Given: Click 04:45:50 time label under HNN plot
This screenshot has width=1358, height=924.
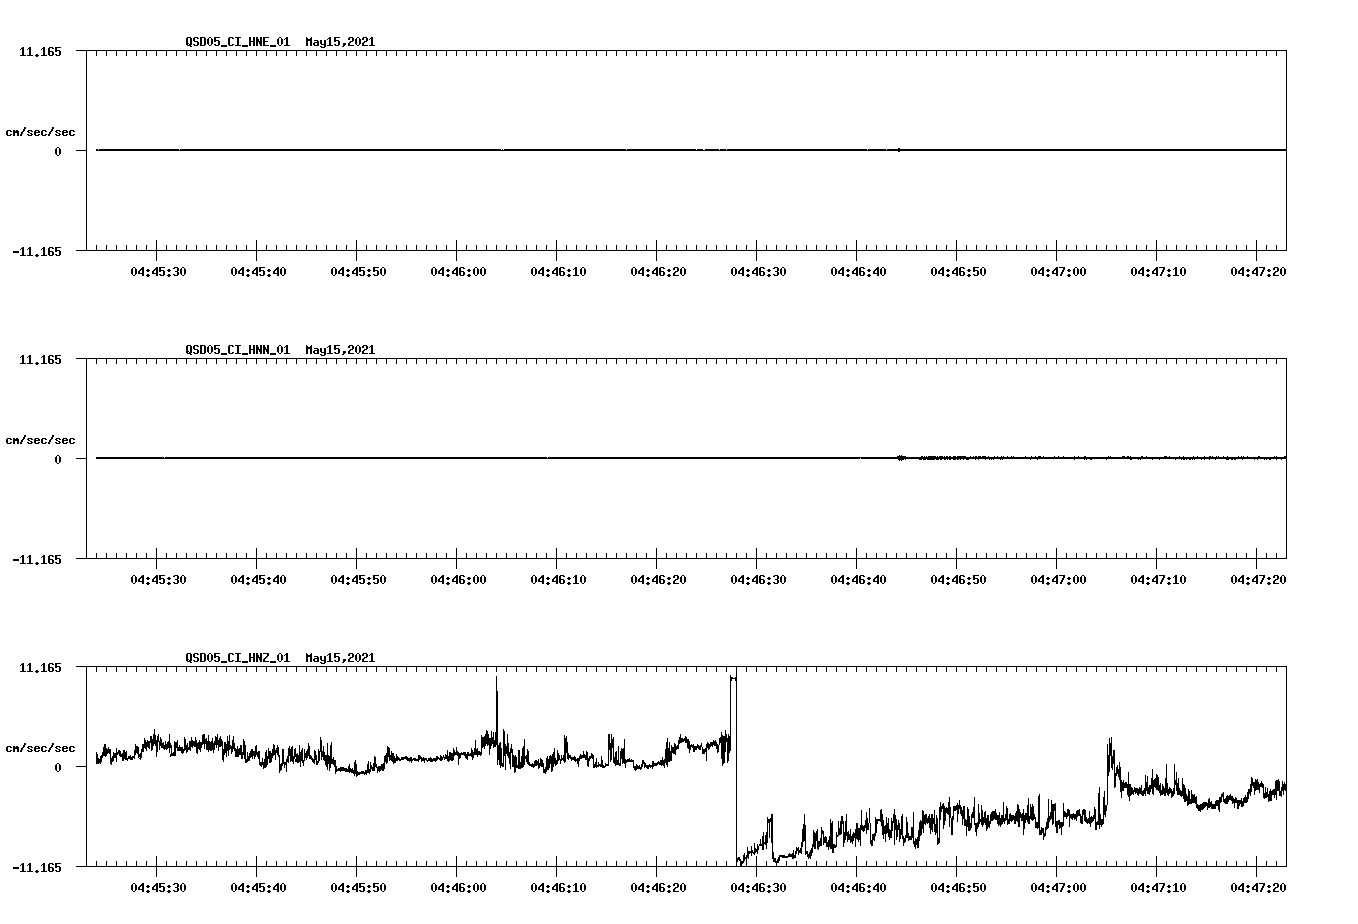Looking at the screenshot, I should [358, 579].
